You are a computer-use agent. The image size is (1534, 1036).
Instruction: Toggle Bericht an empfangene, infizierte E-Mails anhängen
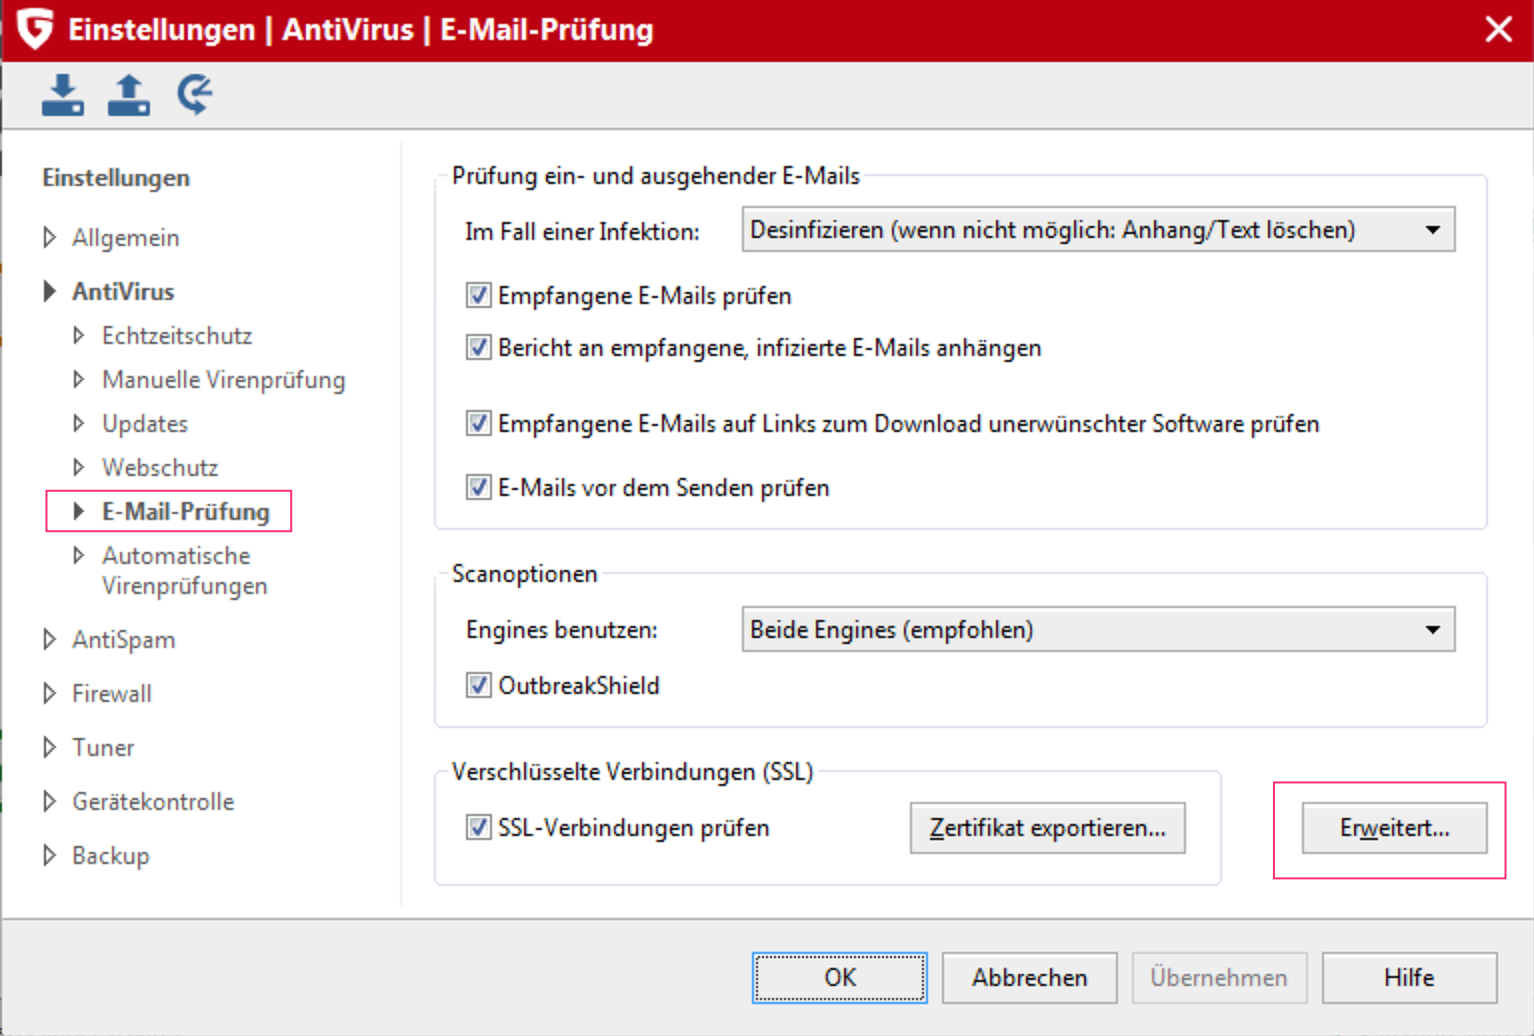click(478, 347)
